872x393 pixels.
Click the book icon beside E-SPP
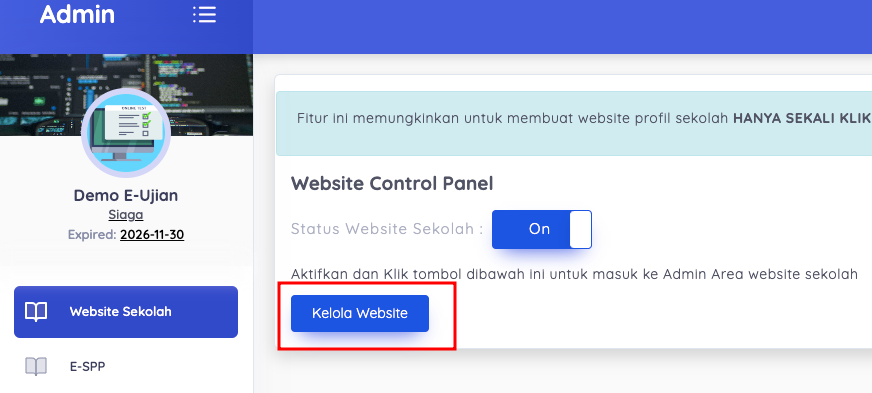36,366
